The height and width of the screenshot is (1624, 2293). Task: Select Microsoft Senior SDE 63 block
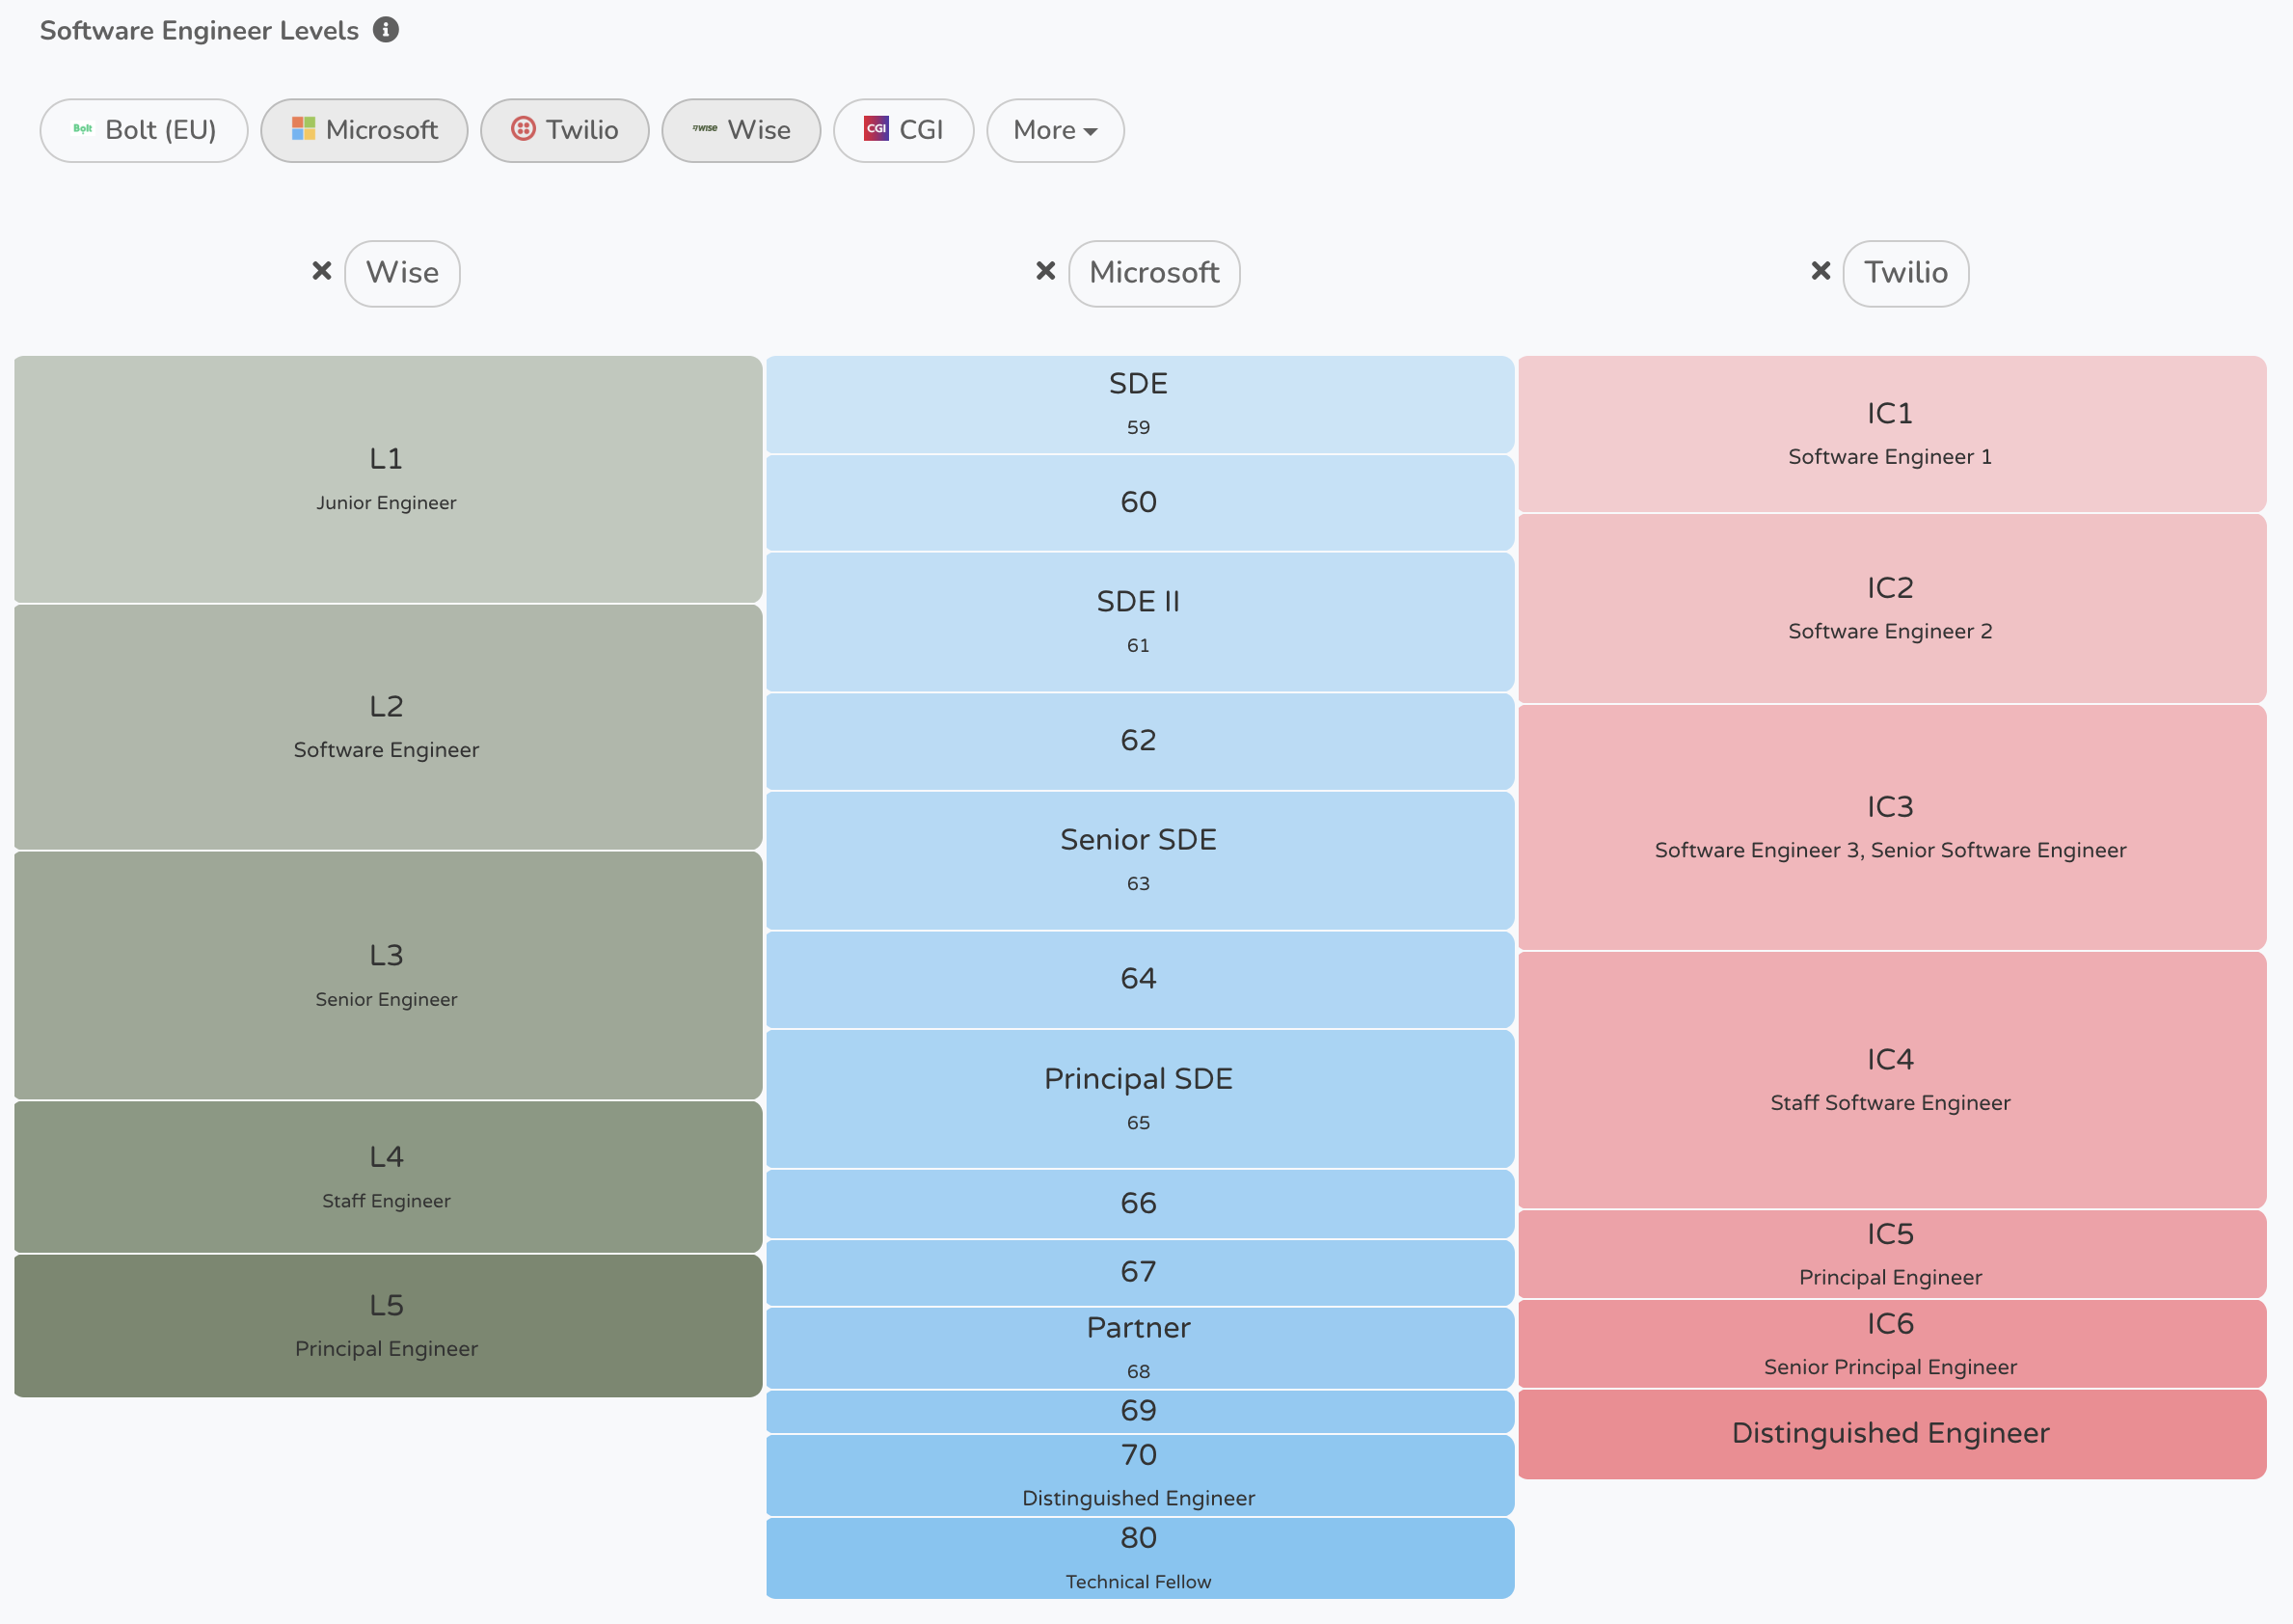point(1140,860)
